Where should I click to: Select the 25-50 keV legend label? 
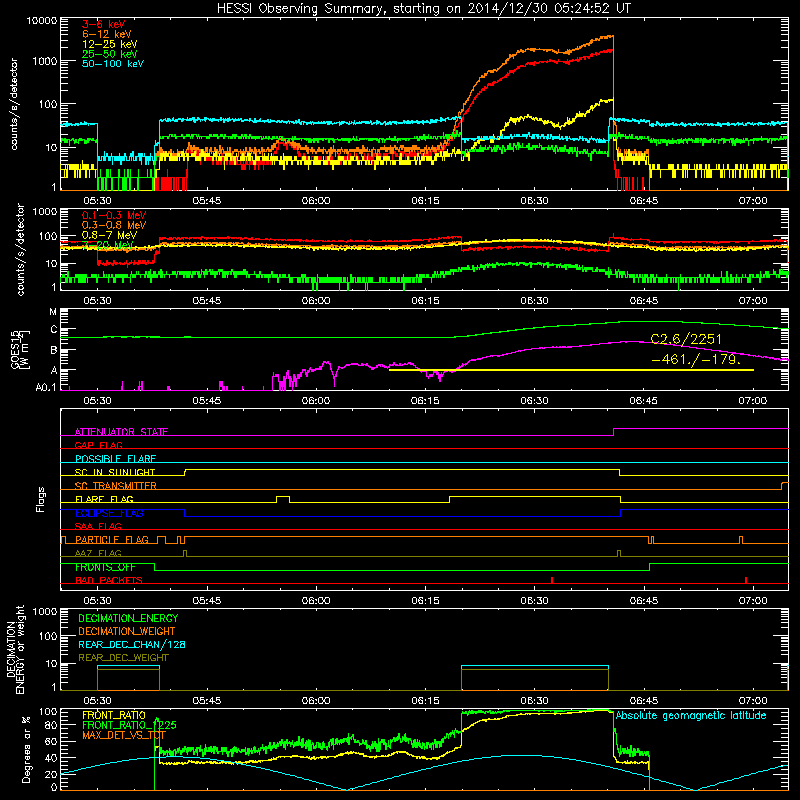point(110,54)
